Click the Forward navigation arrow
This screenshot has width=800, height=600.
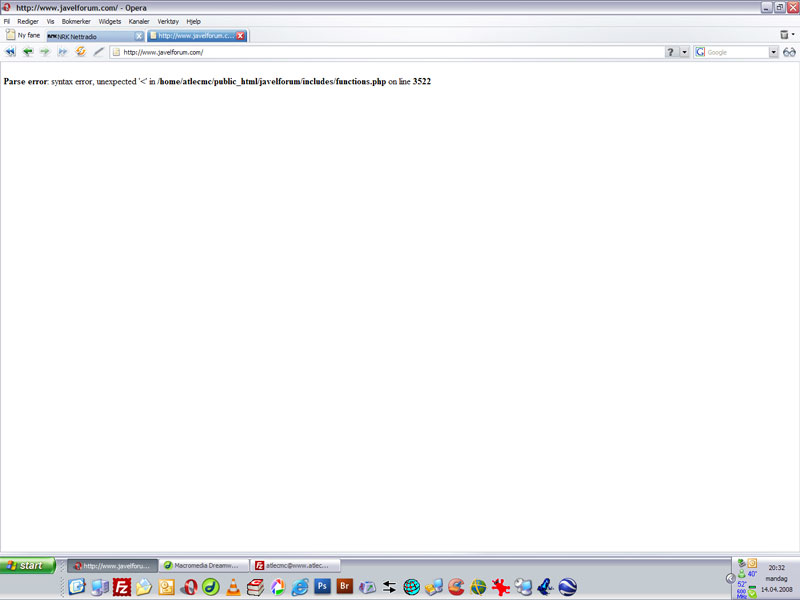pos(44,52)
